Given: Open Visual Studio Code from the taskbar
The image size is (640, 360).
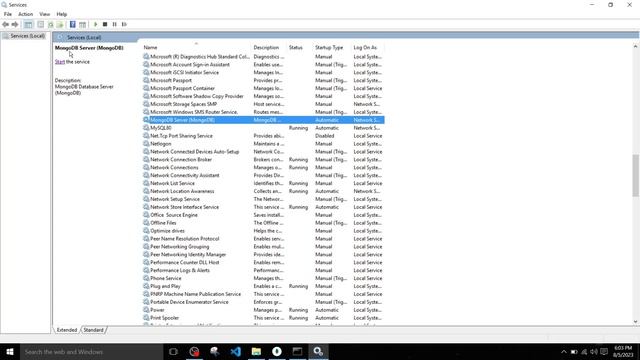Looking at the screenshot, I should [x=236, y=351].
